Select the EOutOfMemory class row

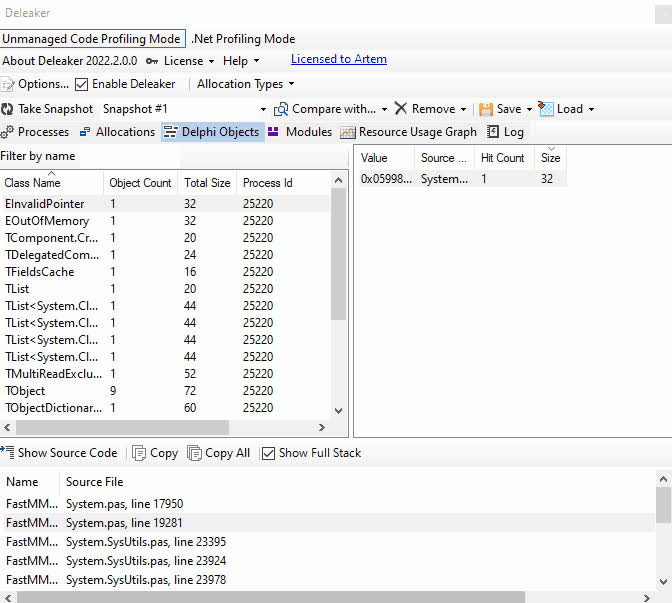[x=166, y=221]
